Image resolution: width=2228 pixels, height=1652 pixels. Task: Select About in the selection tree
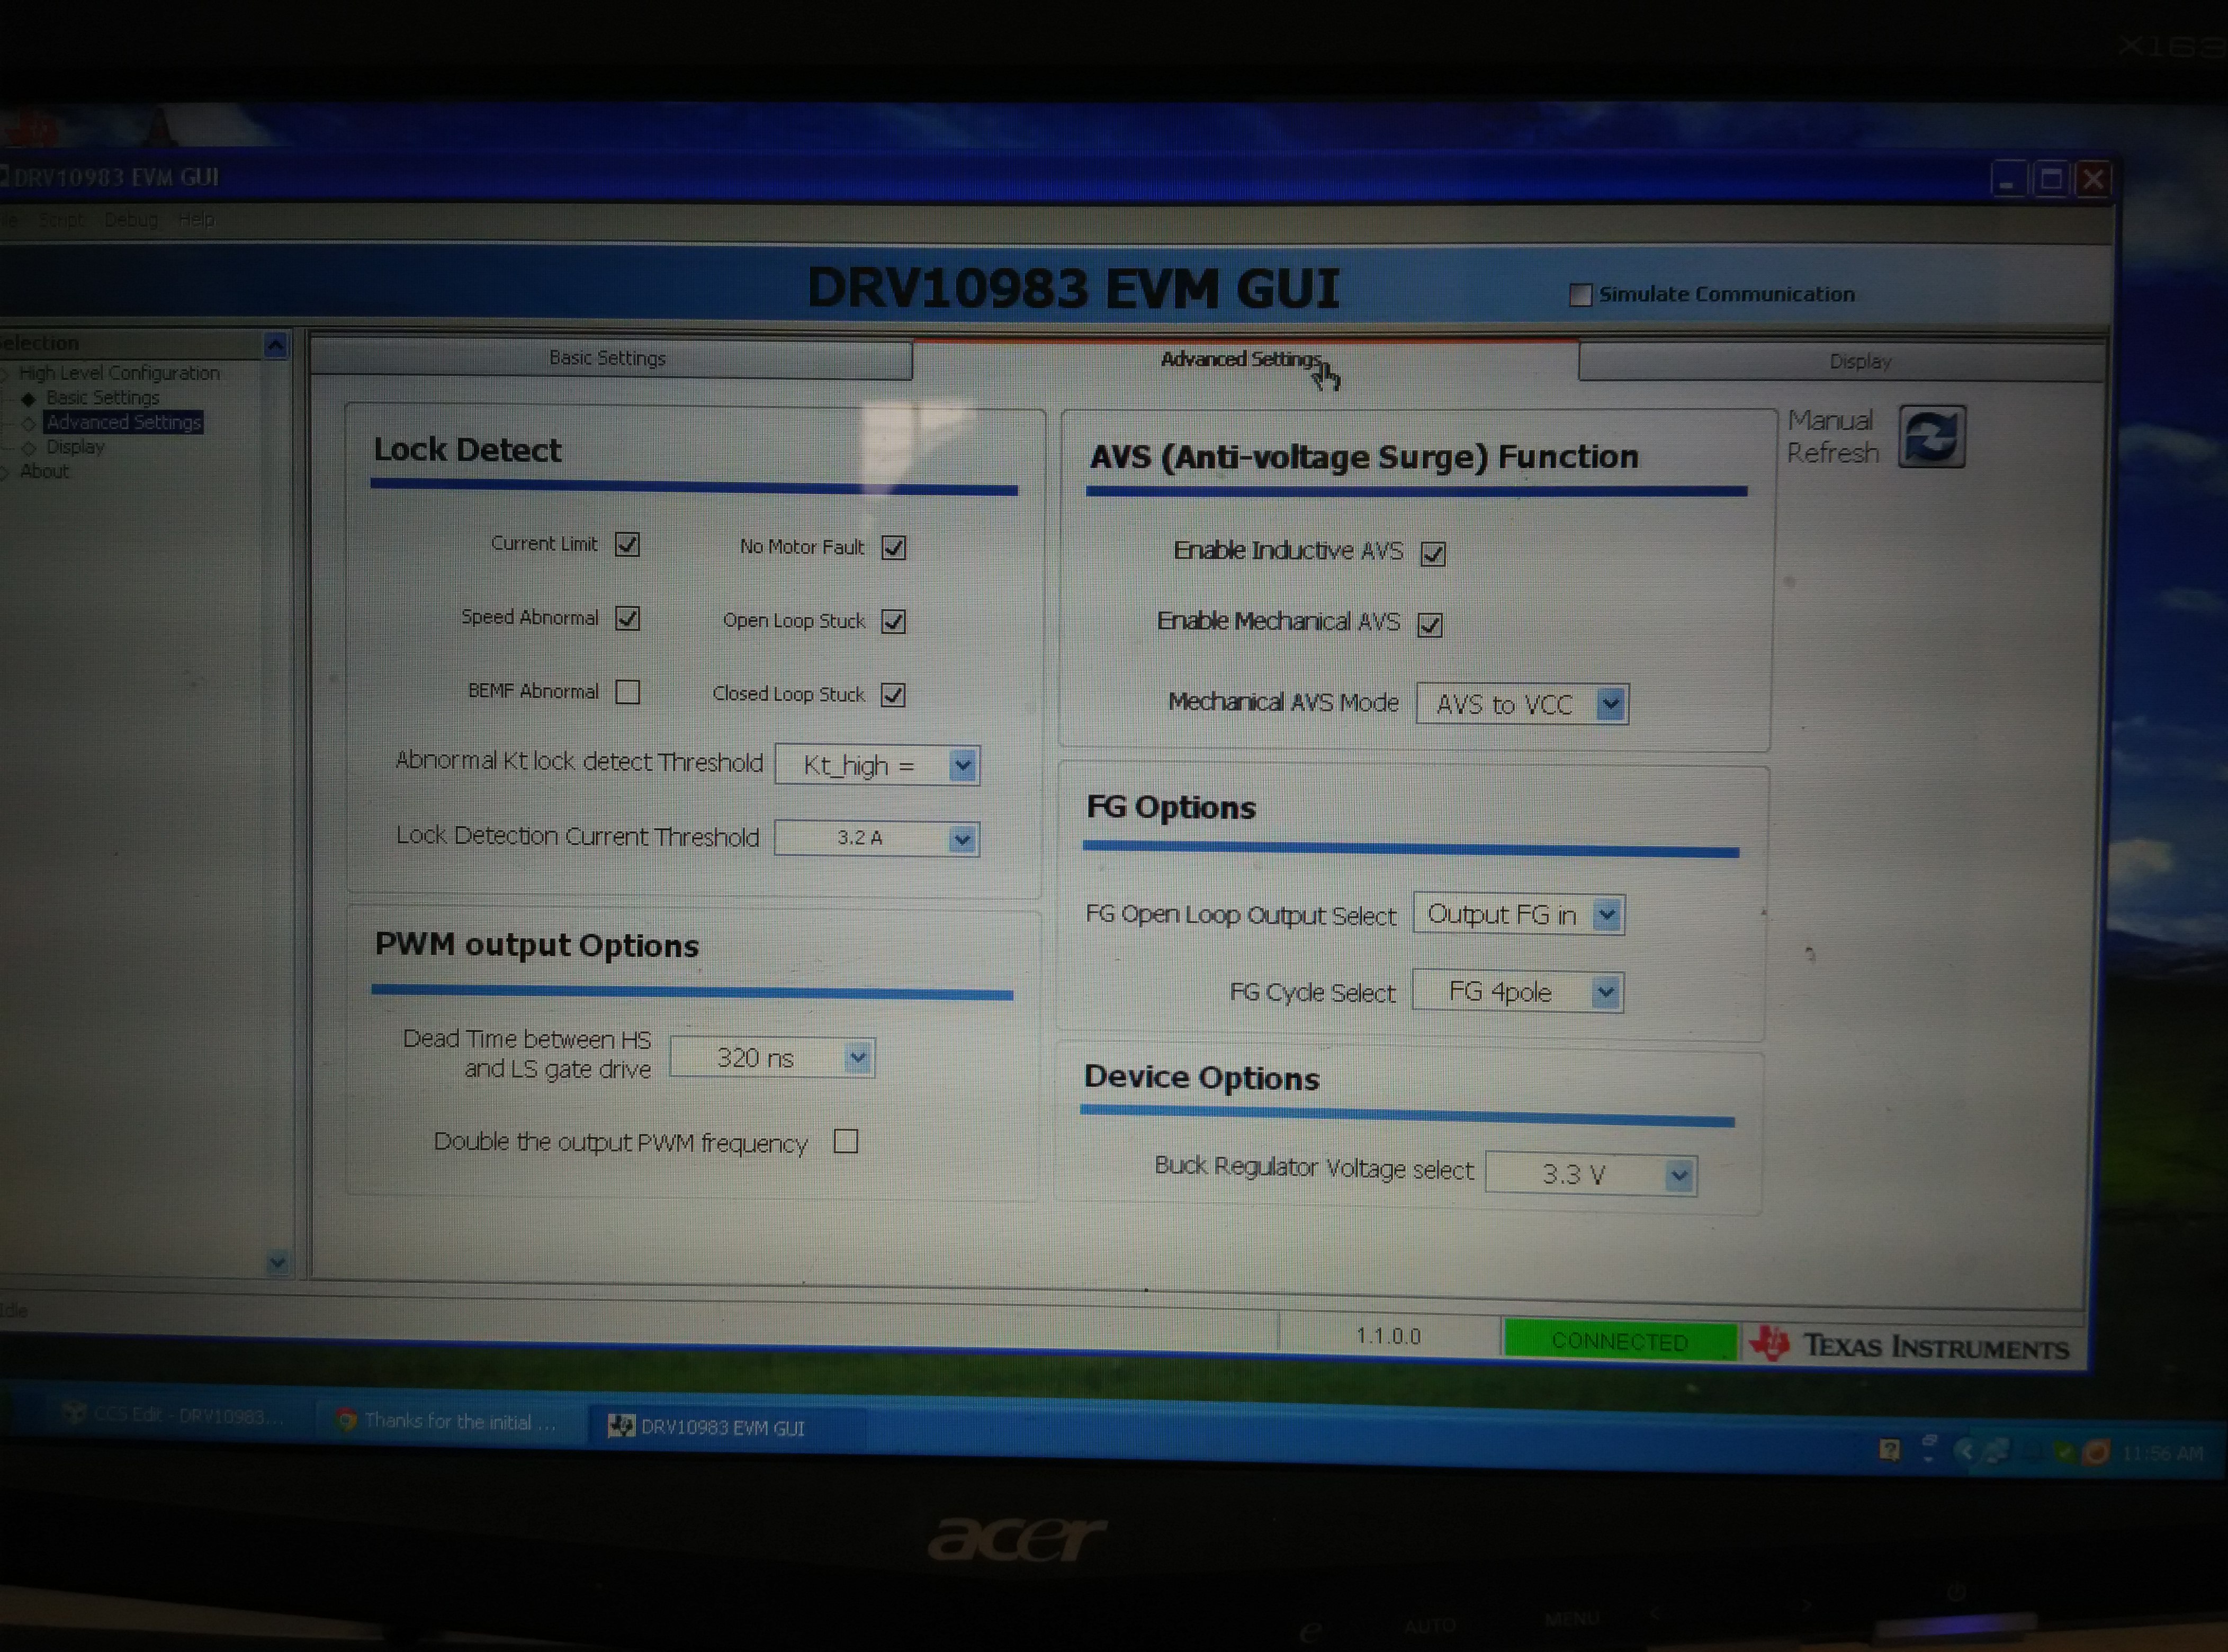click(44, 471)
